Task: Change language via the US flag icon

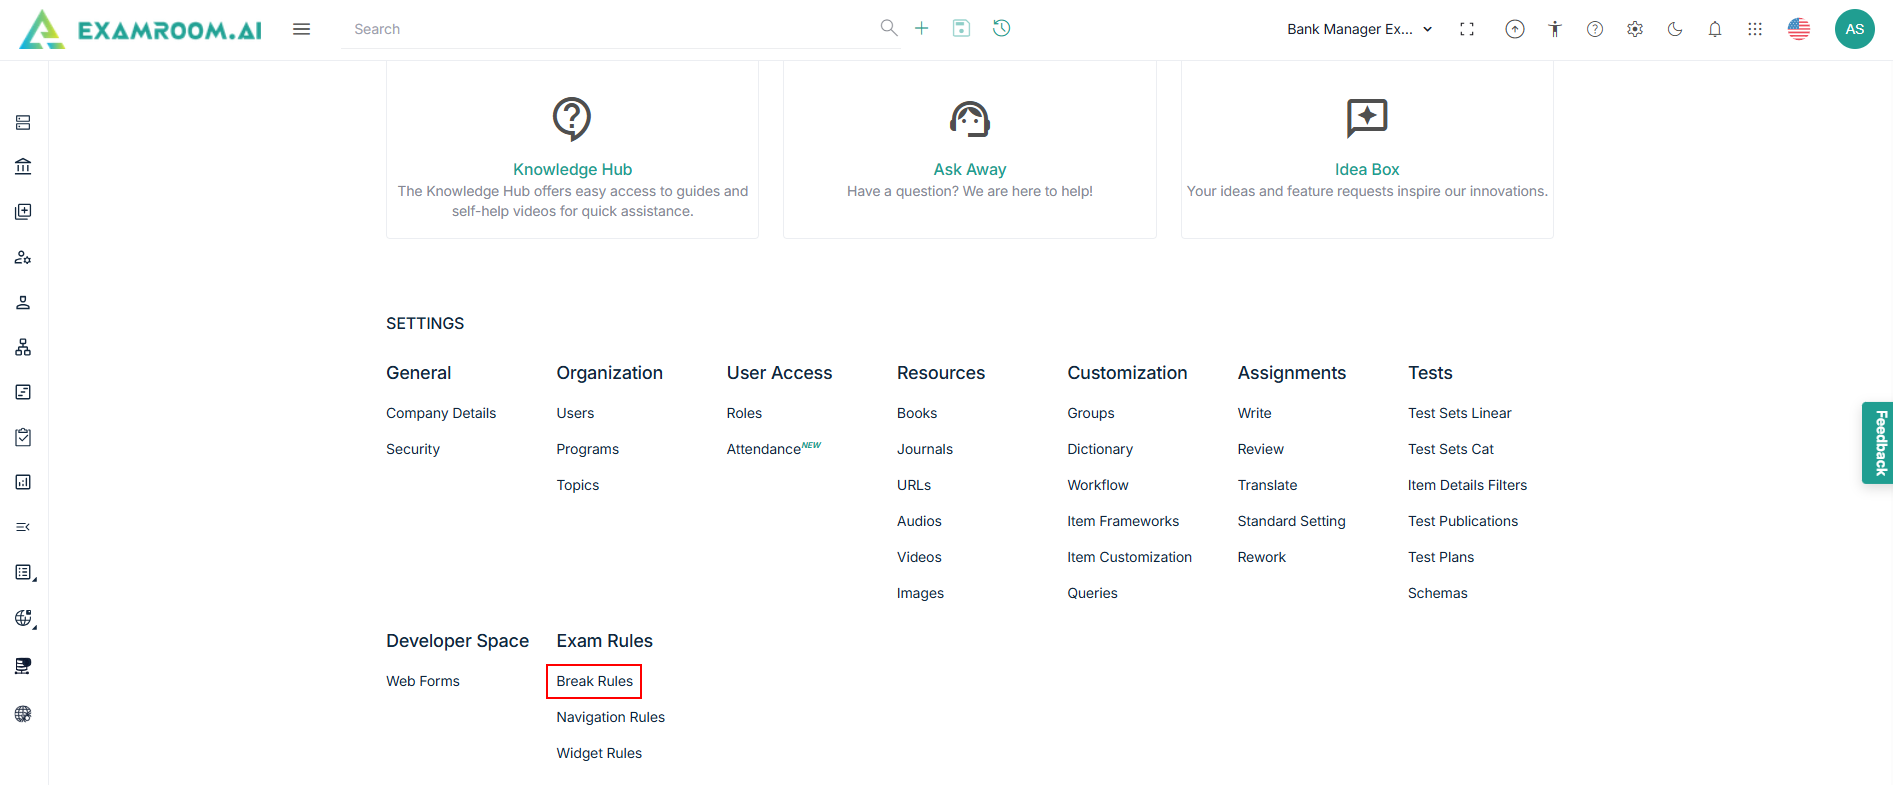Action: (1799, 29)
